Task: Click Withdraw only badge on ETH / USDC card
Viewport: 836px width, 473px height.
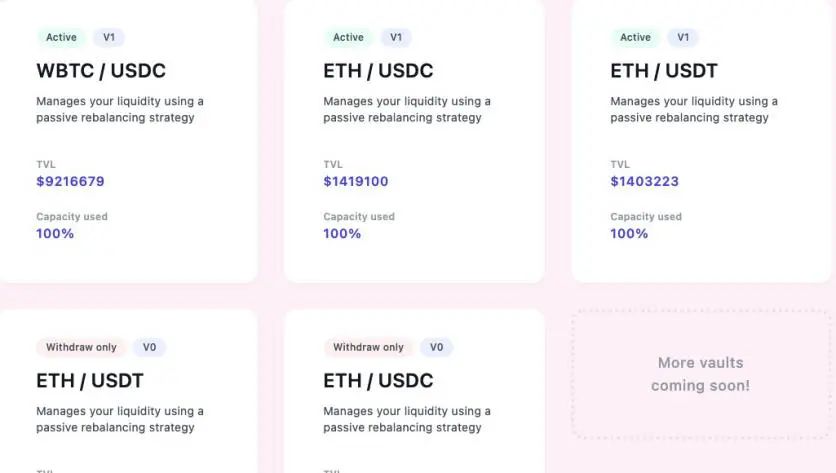Action: click(x=368, y=348)
